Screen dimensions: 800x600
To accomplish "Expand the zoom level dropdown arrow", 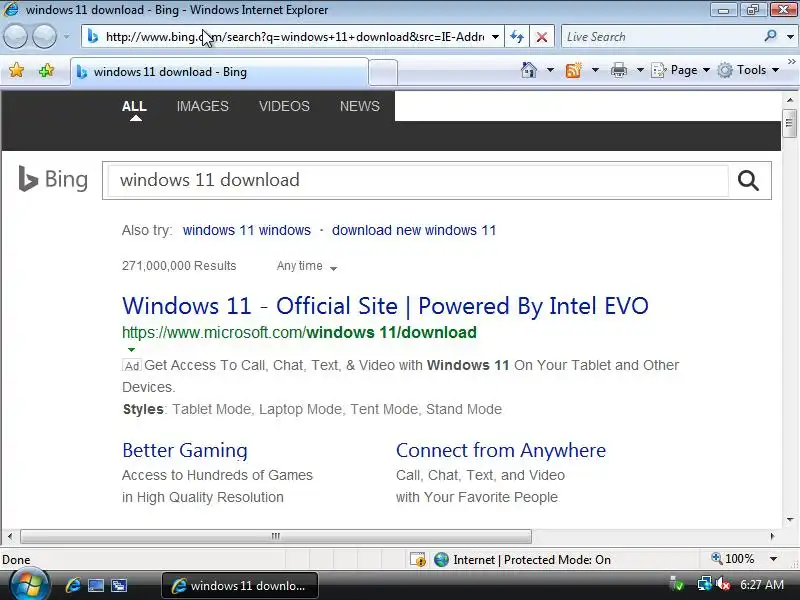I will 773,559.
